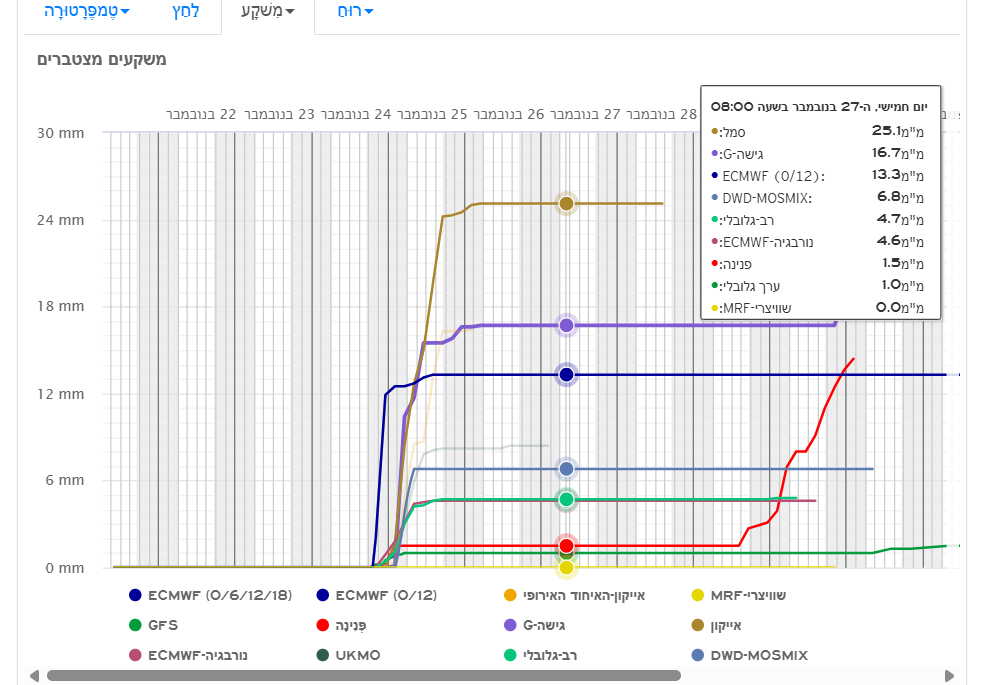Click the blue ECMWF (0/12) data point marker
The image size is (987, 685).
pos(566,374)
